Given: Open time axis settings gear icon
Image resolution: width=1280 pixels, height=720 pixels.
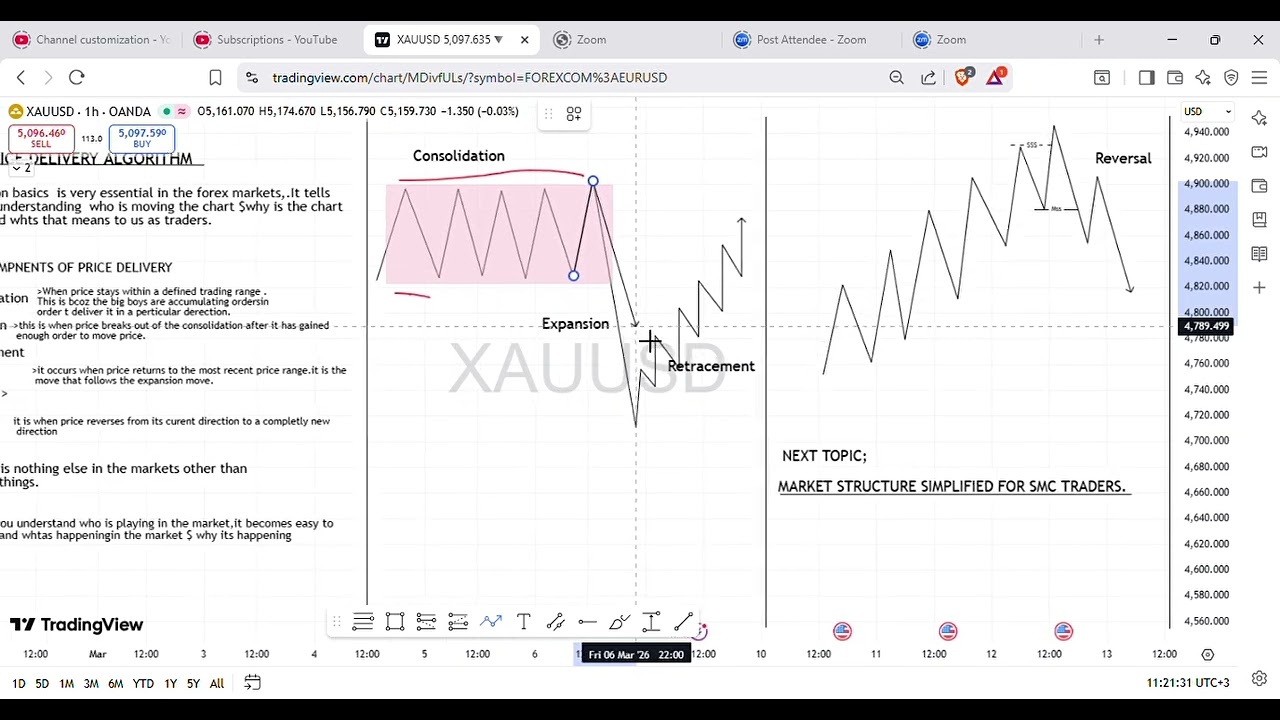Looking at the screenshot, I should click(1207, 654).
